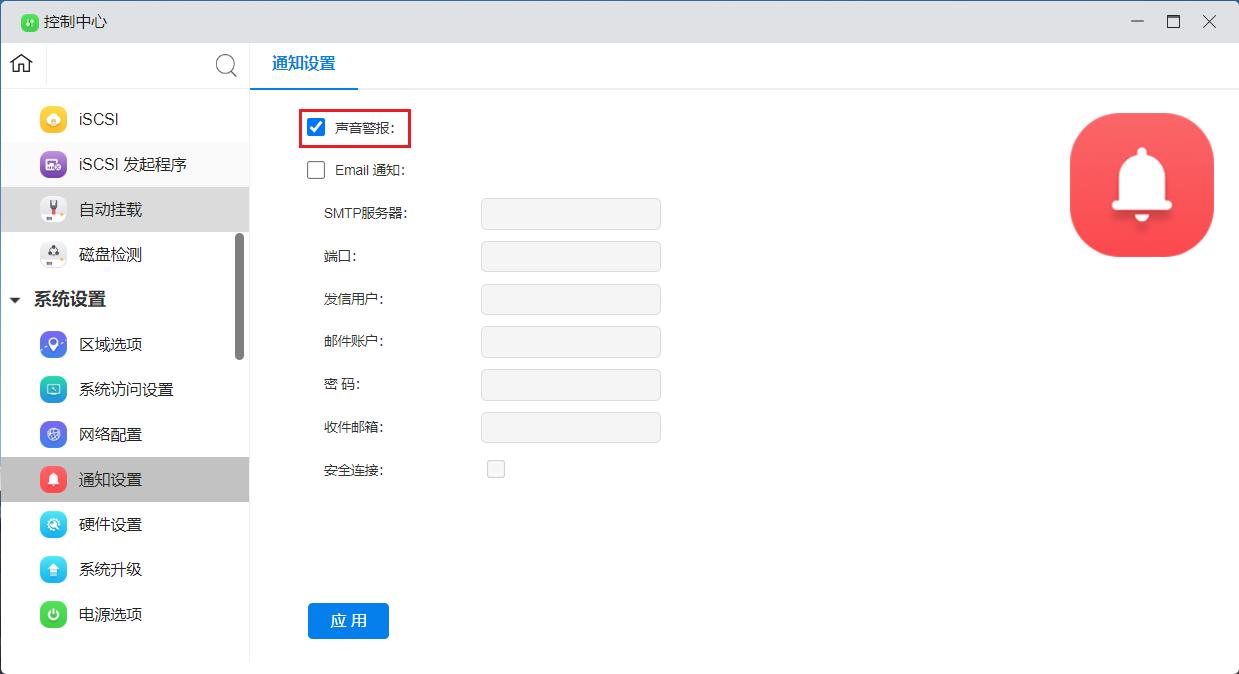This screenshot has height=674, width=1239.
Task: Collapse the 系统设置 section arrow
Action: click(x=15, y=300)
